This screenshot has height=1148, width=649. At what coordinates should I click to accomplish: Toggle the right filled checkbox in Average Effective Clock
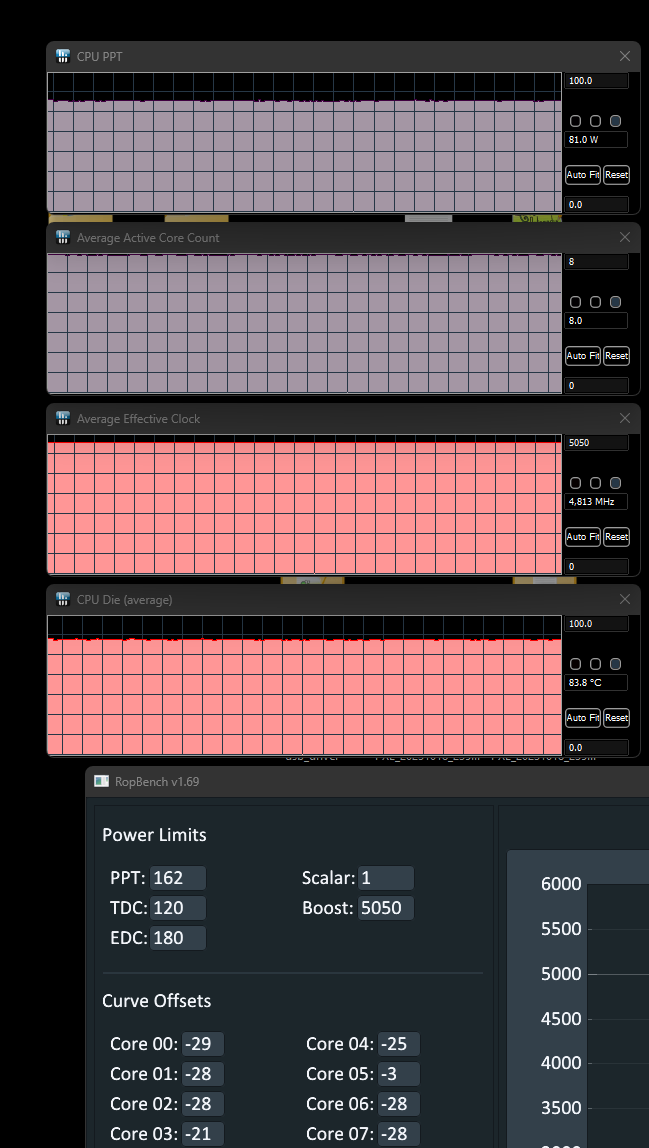[x=615, y=482]
